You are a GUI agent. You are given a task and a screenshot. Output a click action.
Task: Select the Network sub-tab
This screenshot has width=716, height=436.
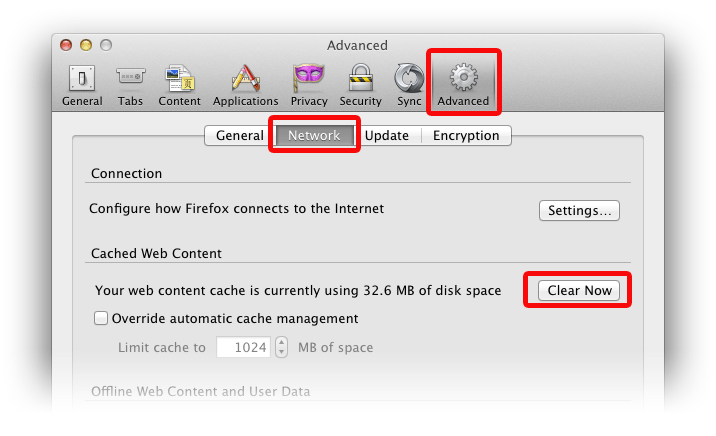point(314,136)
